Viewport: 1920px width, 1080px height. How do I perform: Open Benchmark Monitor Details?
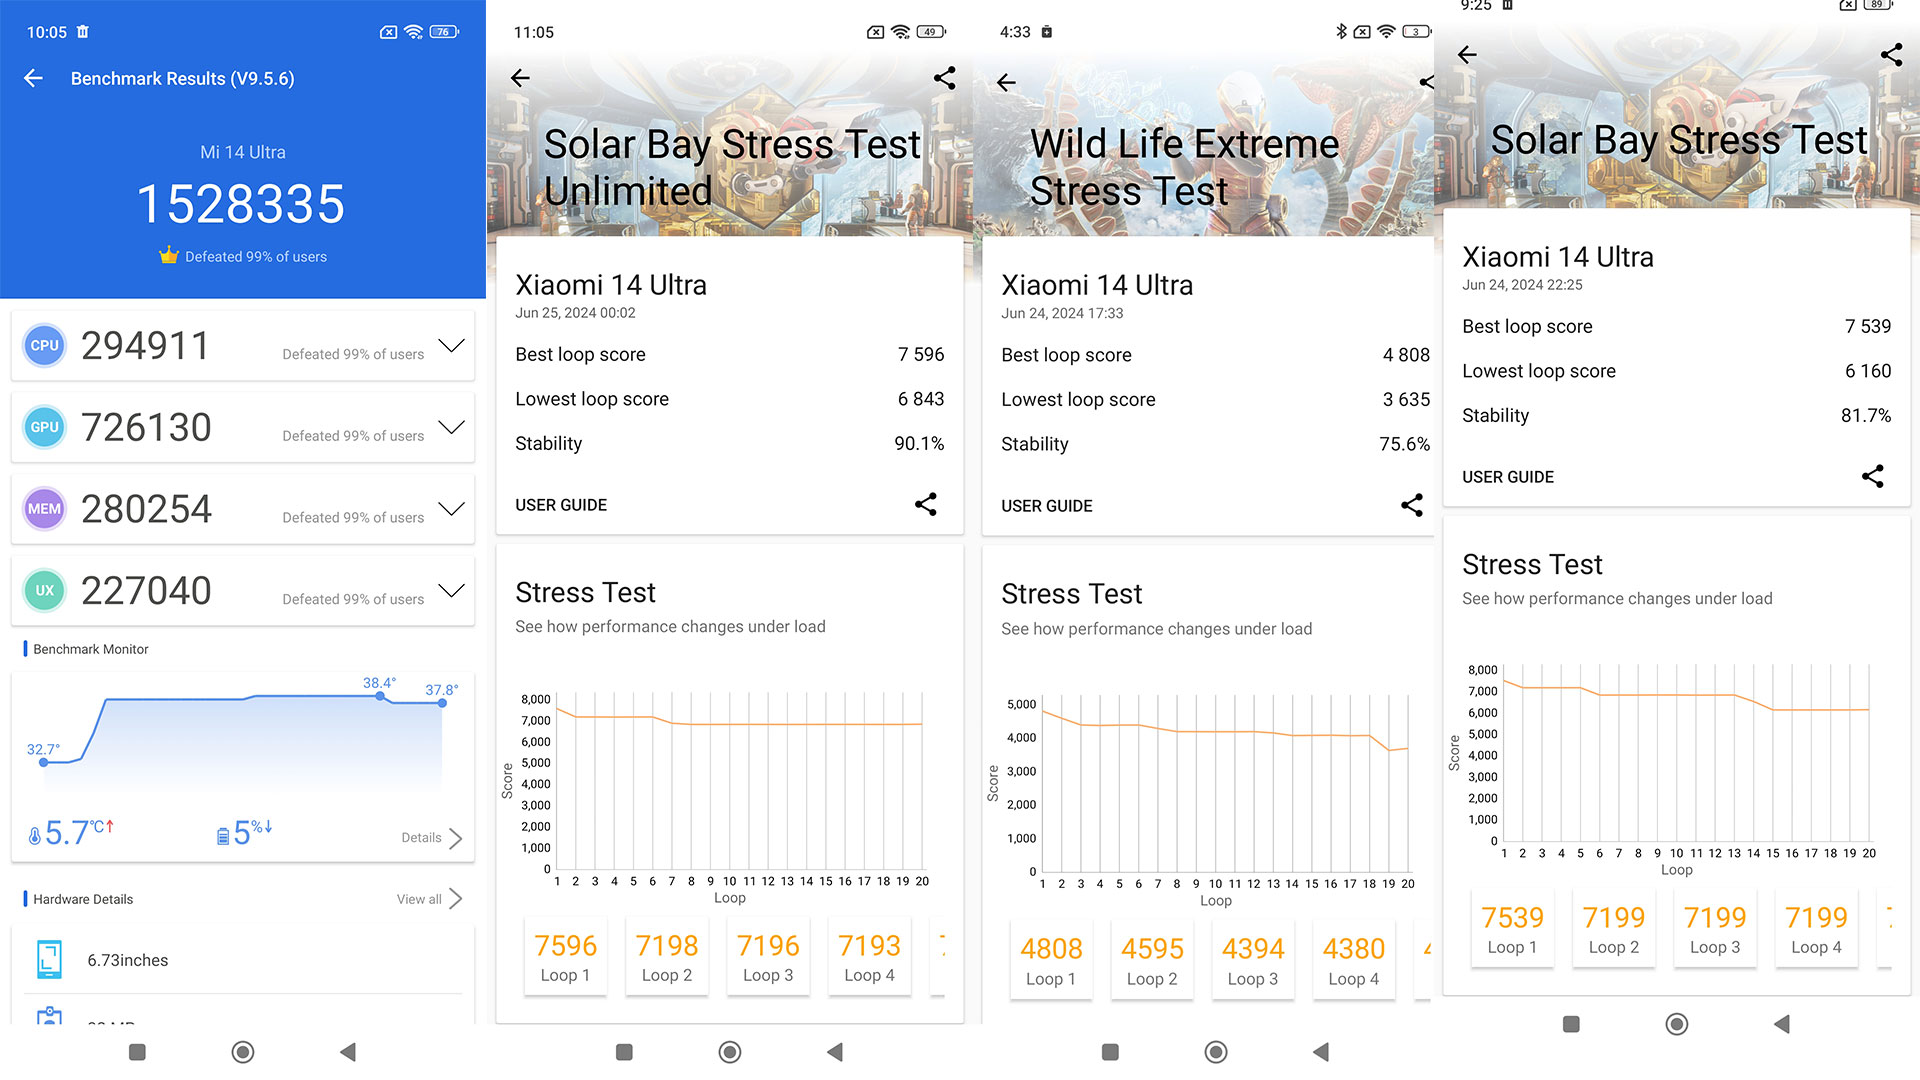coord(432,838)
